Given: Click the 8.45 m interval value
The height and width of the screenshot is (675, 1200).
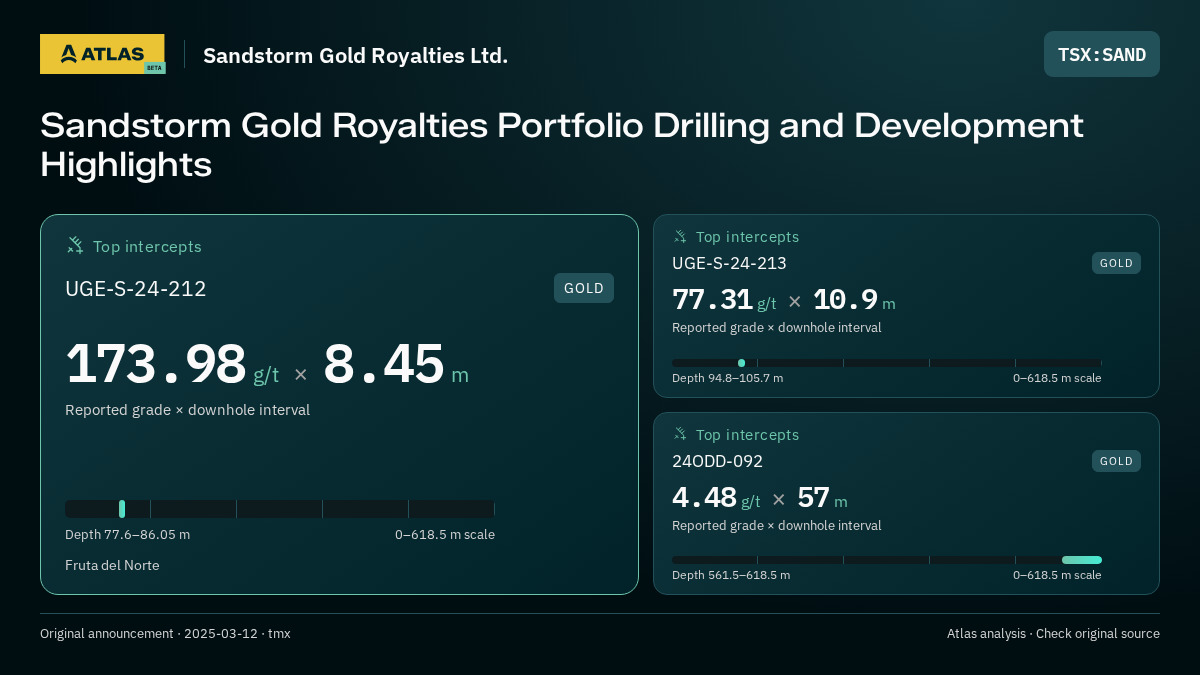Looking at the screenshot, I should pyautogui.click(x=396, y=366).
